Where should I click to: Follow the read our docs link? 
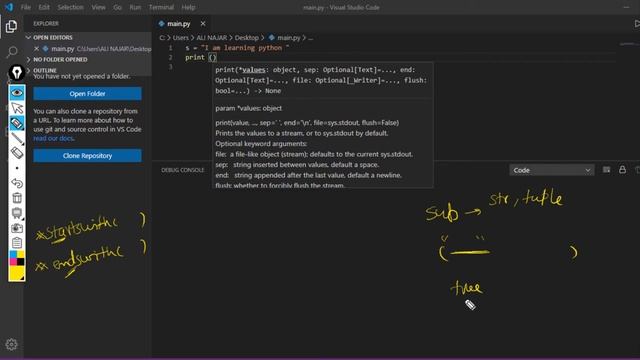pos(53,138)
